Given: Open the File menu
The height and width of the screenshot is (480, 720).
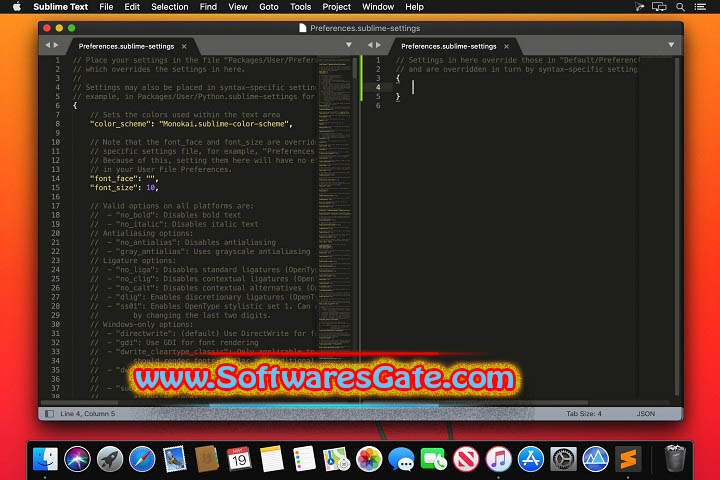Looking at the screenshot, I should pos(106,7).
